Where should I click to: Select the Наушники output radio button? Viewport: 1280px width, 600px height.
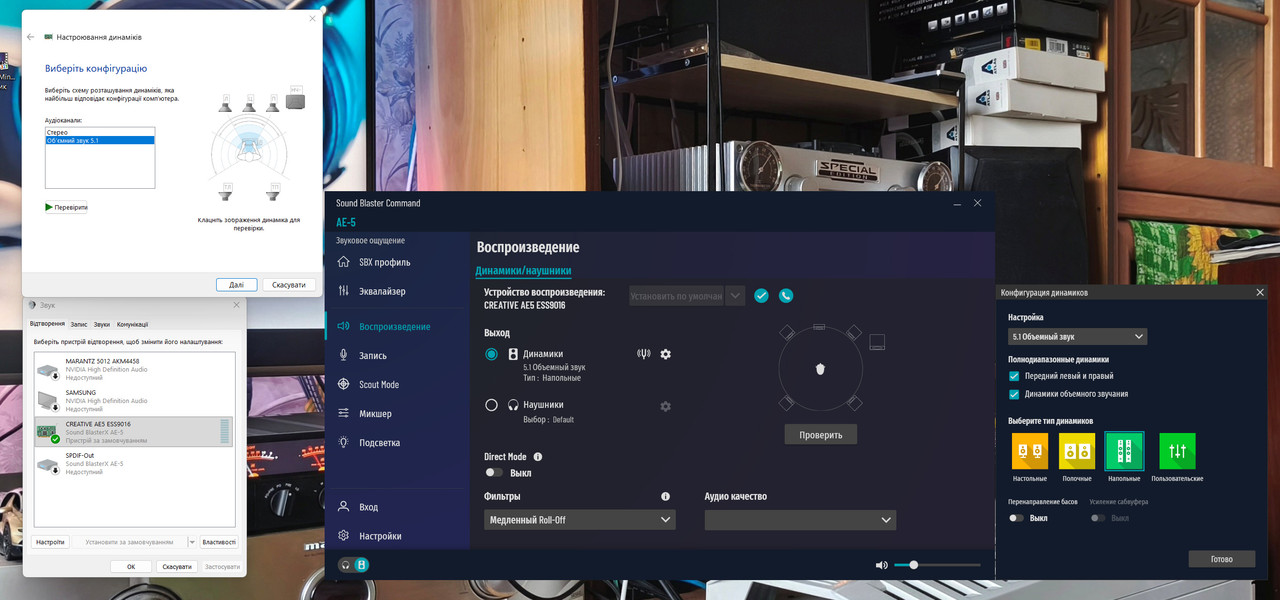click(x=491, y=405)
